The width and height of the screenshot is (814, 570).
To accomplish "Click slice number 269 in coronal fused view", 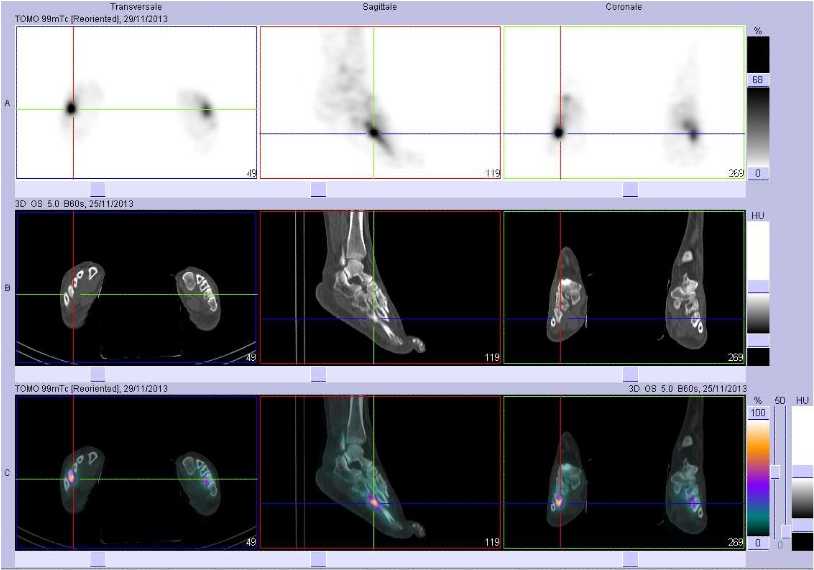I will [736, 542].
